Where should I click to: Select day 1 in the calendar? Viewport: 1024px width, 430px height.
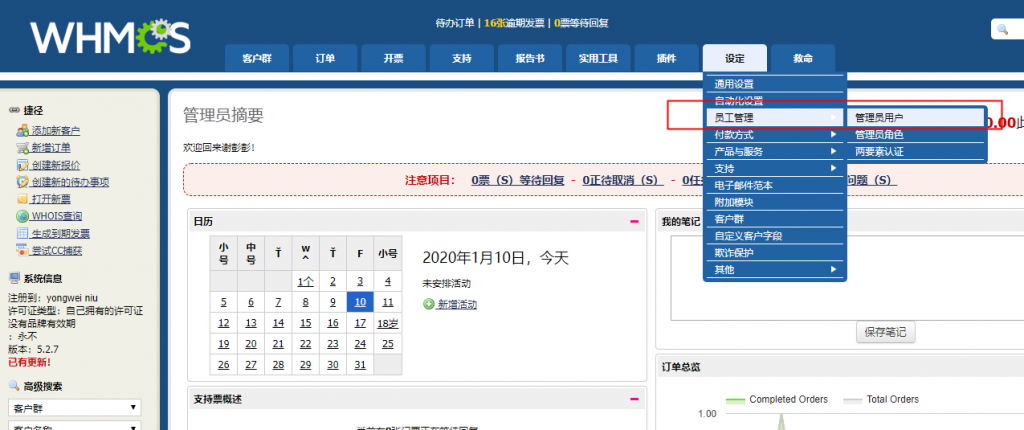tap(306, 282)
